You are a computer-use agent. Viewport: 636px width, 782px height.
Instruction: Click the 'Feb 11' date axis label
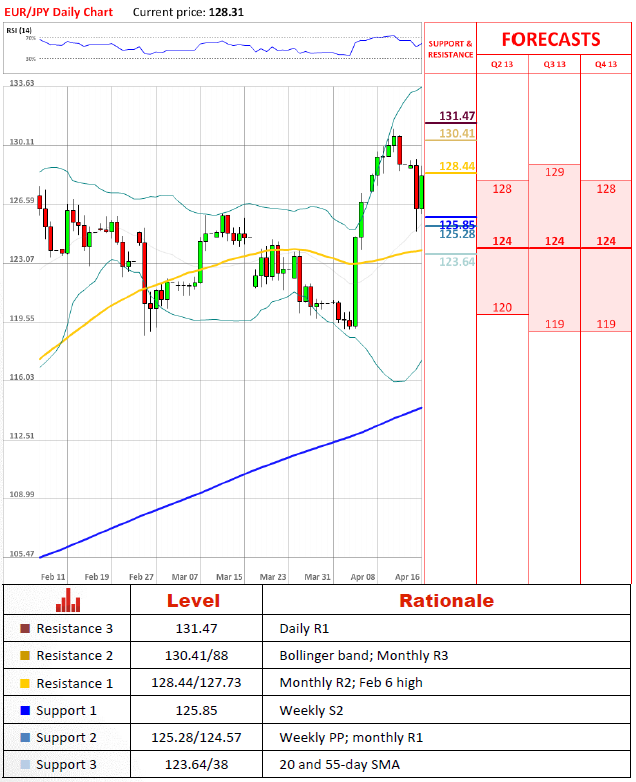[53, 577]
